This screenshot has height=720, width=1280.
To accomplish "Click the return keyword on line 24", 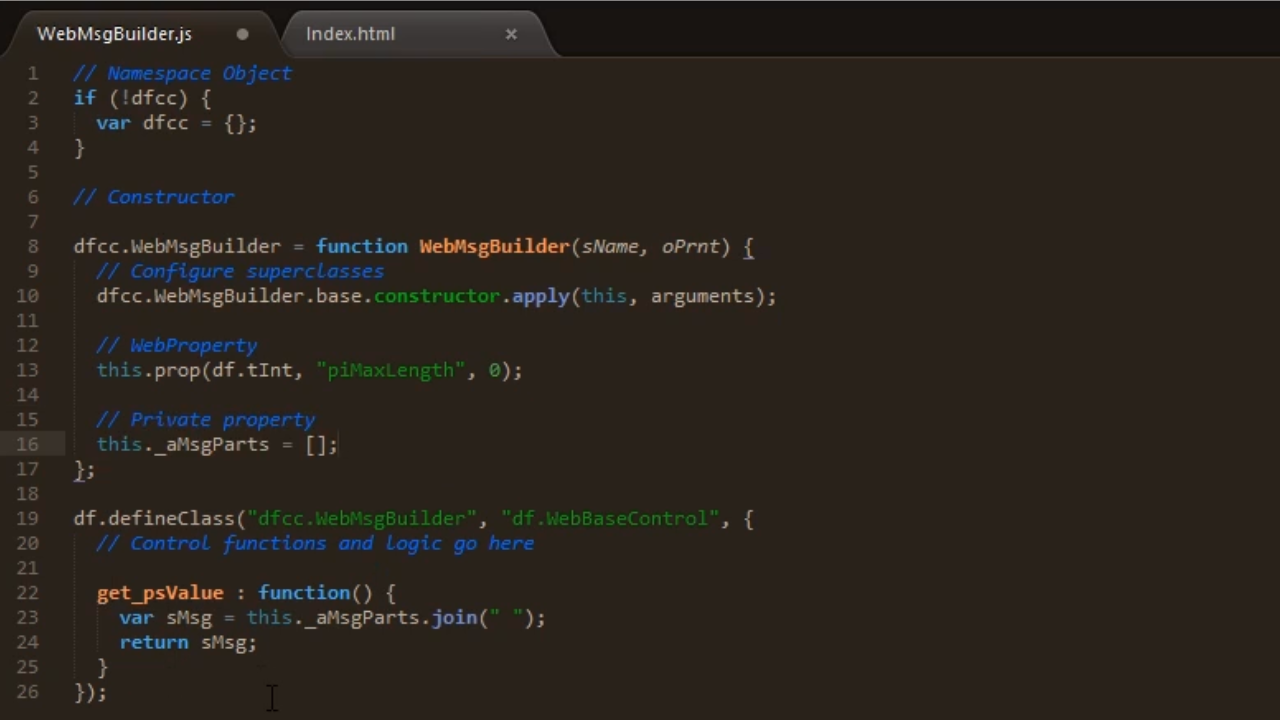I will point(153,643).
